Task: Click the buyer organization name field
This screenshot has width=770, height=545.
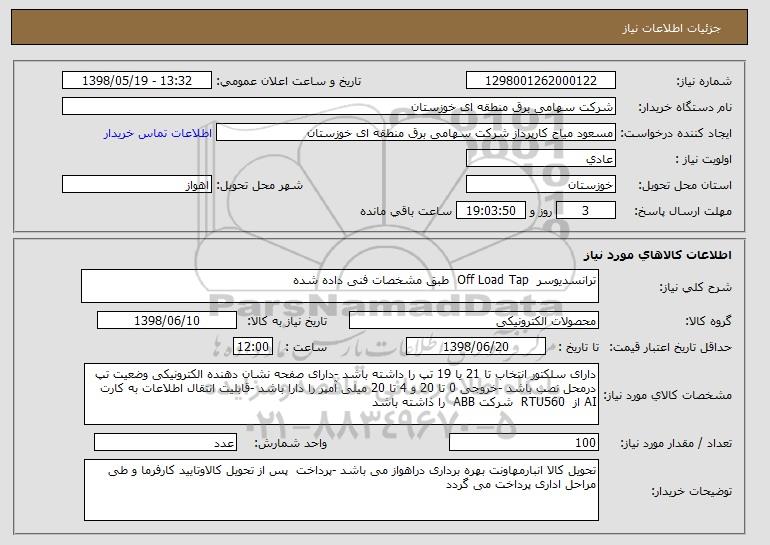Action: click(340, 107)
